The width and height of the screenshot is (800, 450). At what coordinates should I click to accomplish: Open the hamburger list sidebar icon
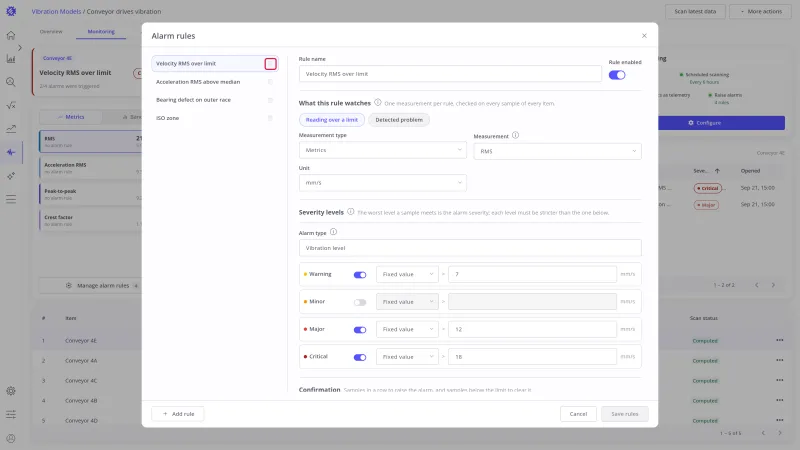(x=11, y=199)
